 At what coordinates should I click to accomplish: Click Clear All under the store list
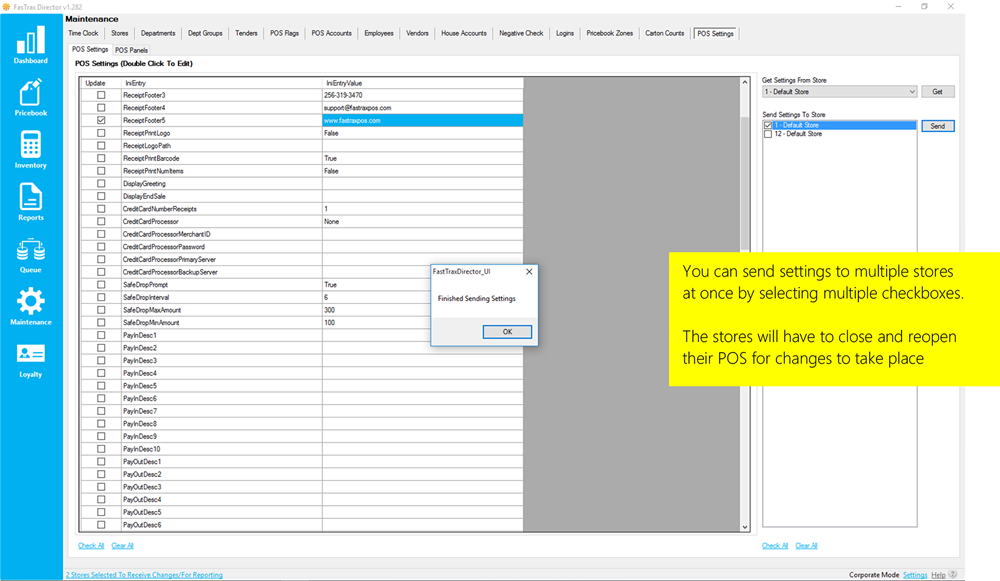point(806,546)
